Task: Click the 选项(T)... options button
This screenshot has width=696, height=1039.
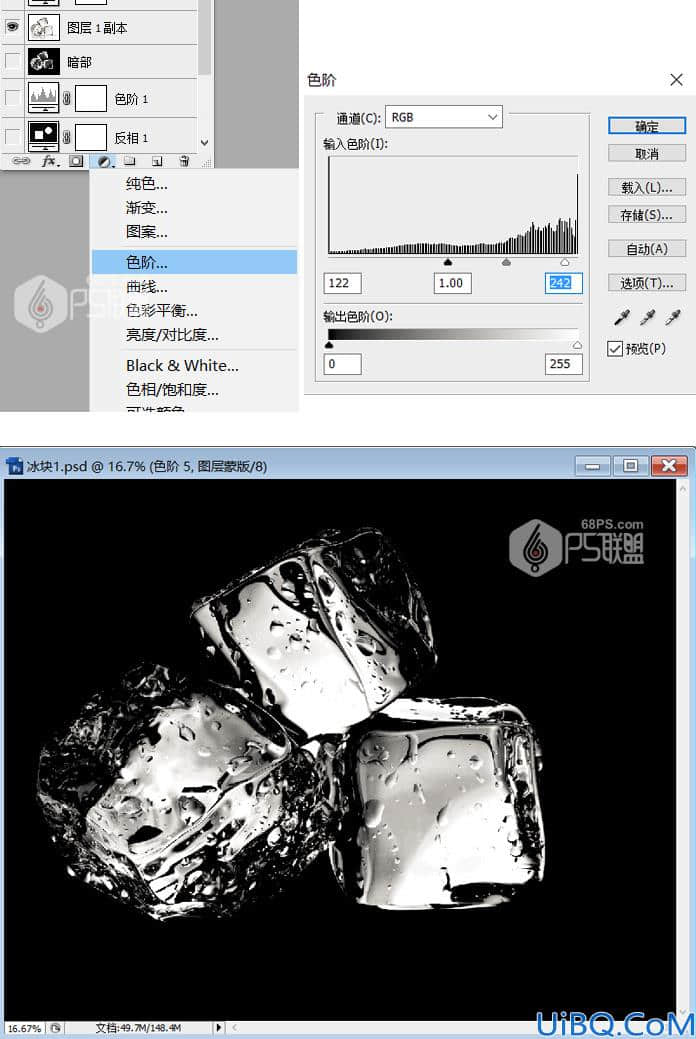Action: click(x=647, y=283)
